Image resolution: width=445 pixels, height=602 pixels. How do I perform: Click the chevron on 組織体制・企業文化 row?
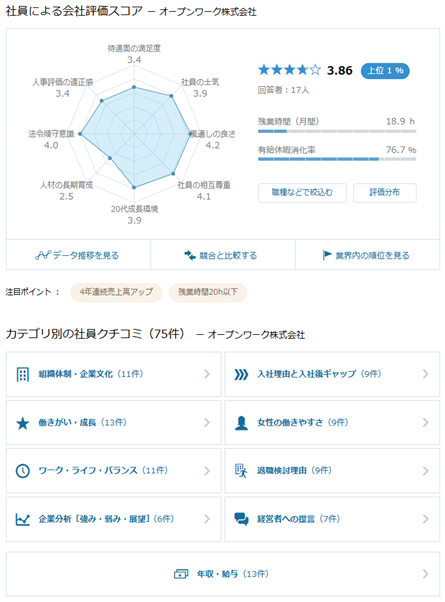[x=207, y=374]
